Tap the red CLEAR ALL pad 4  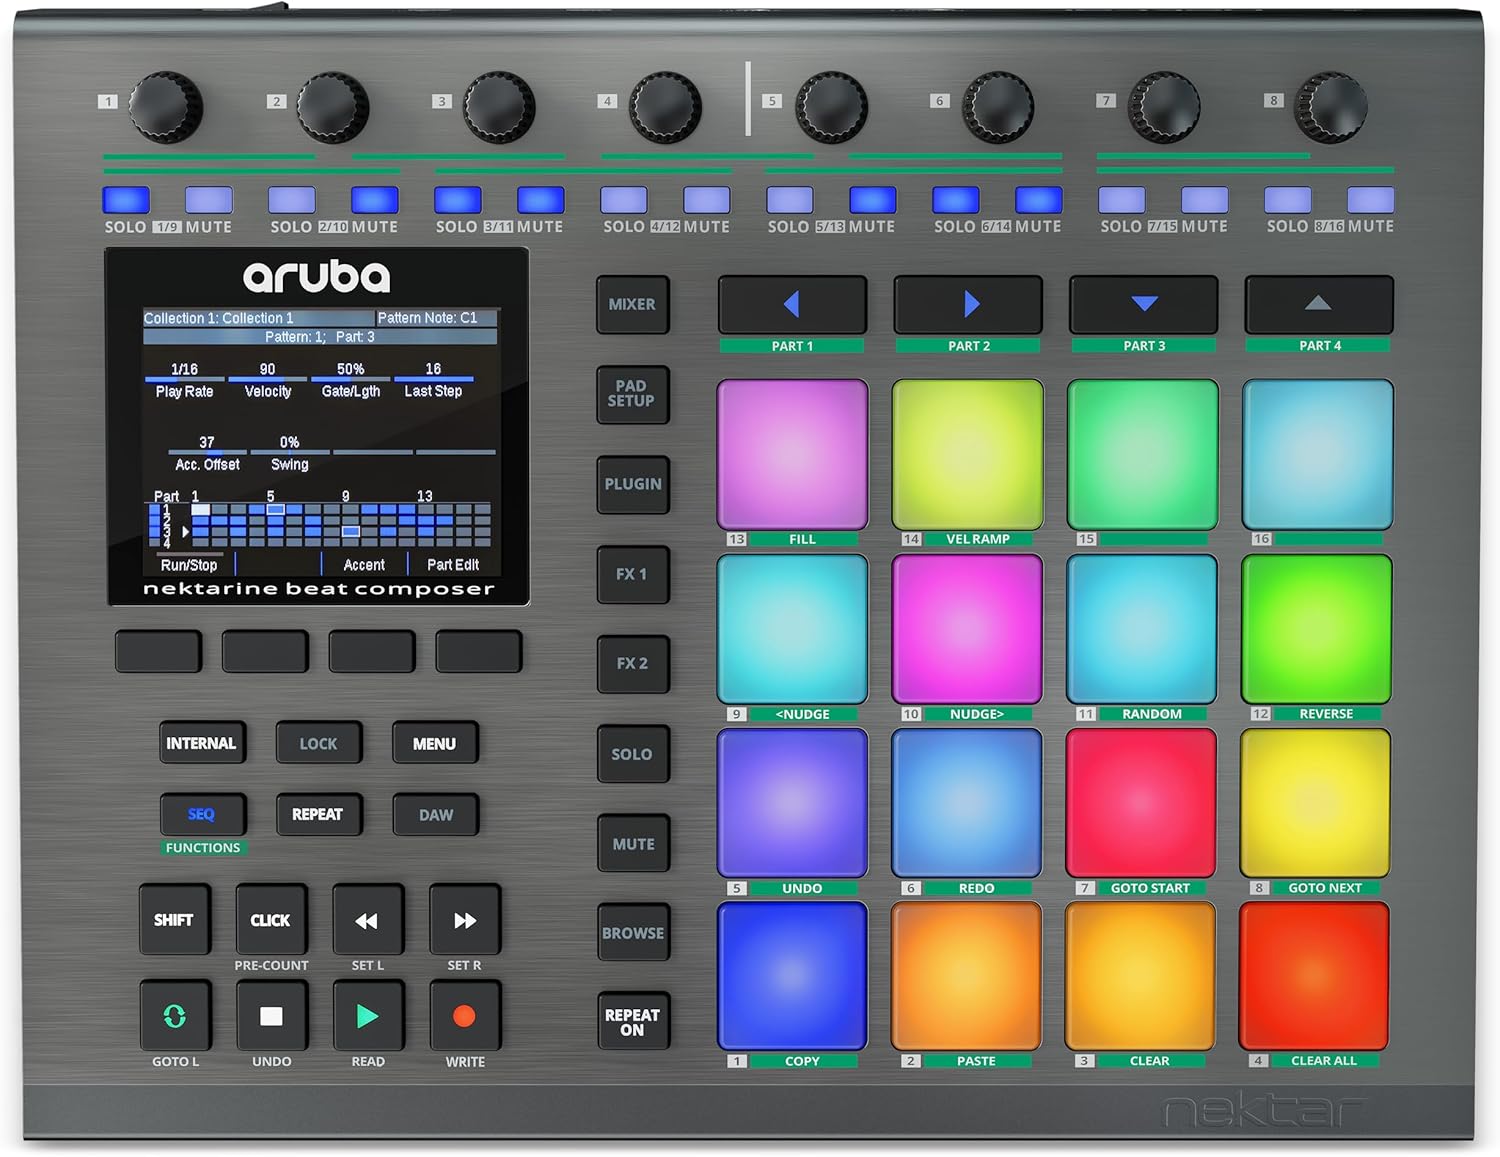tap(1314, 976)
